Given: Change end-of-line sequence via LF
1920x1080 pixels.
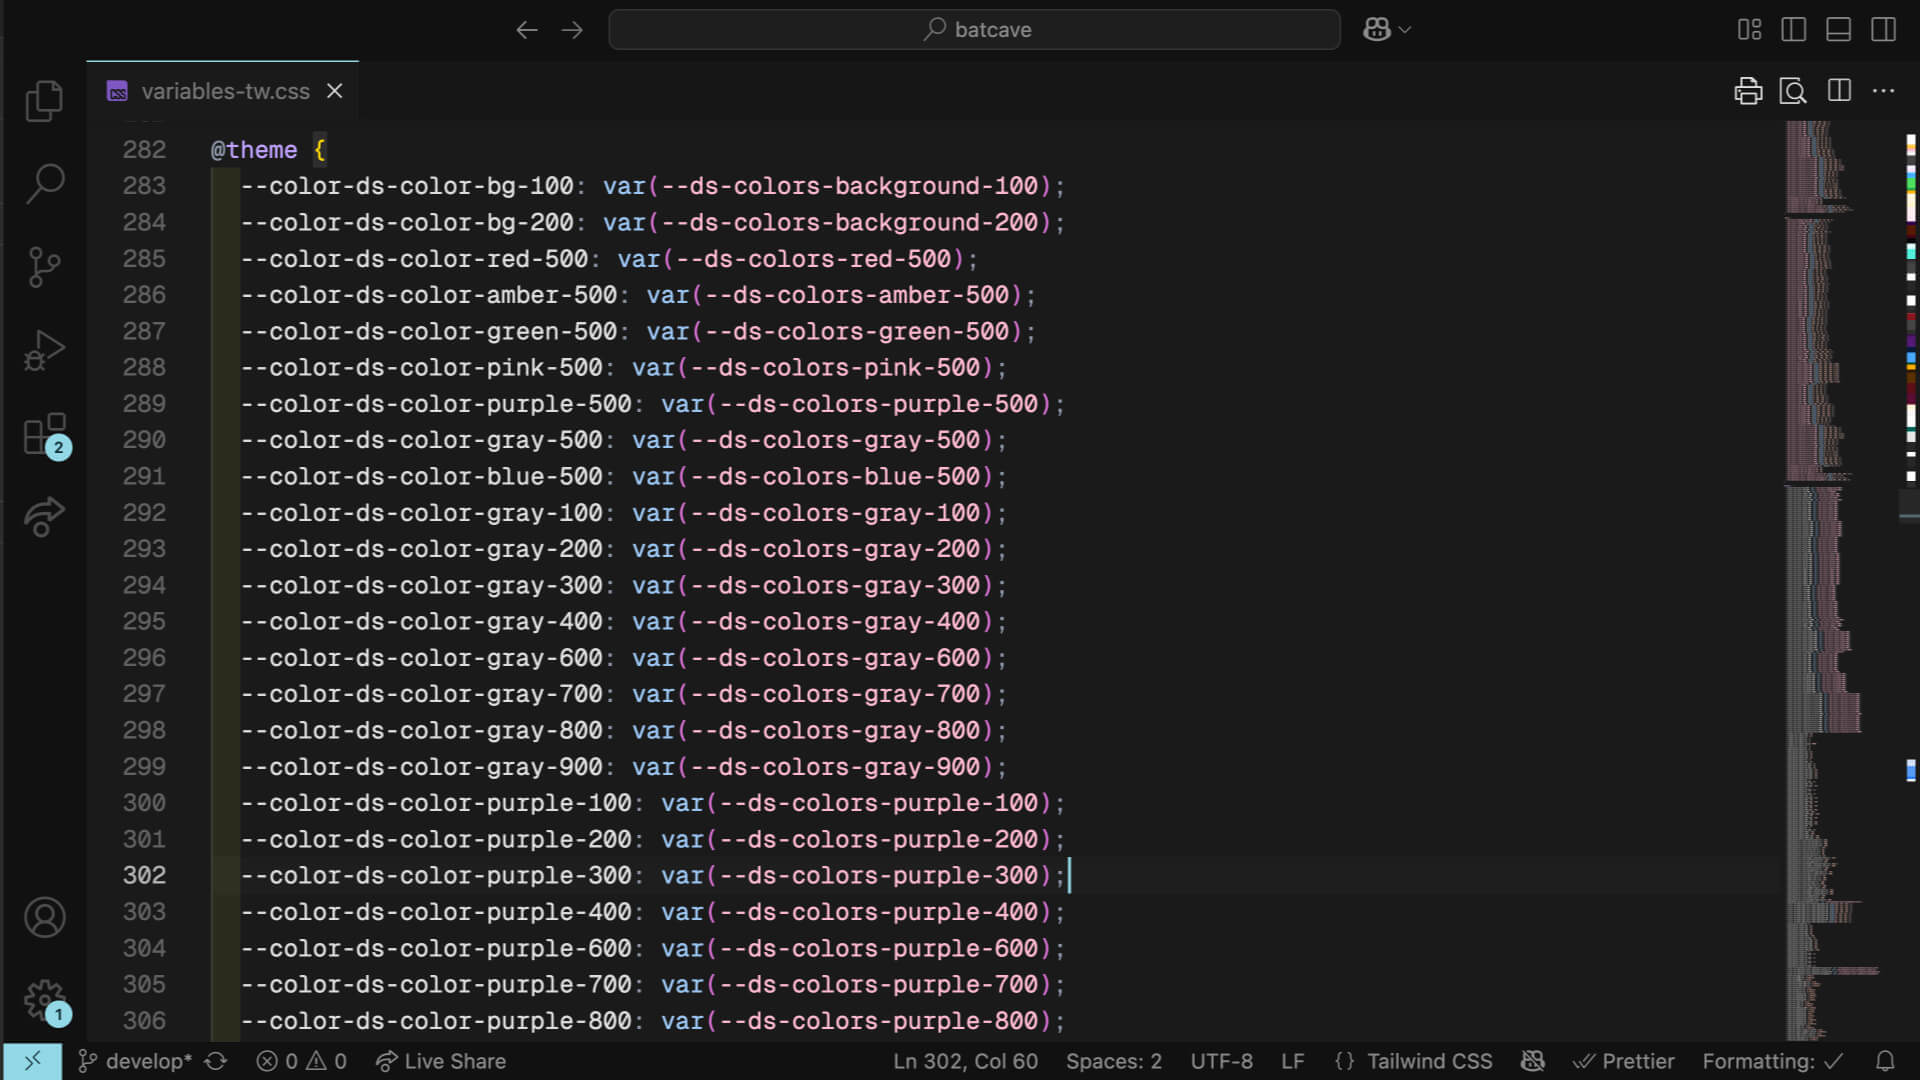Looking at the screenshot, I should click(1293, 1061).
